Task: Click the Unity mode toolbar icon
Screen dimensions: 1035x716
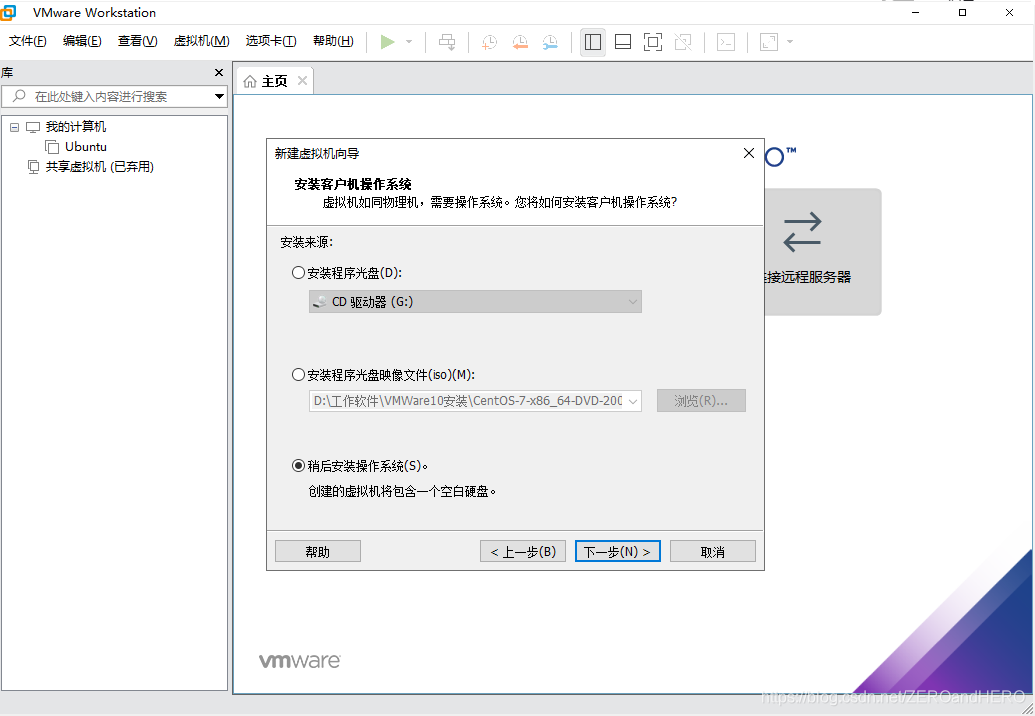Action: click(683, 42)
